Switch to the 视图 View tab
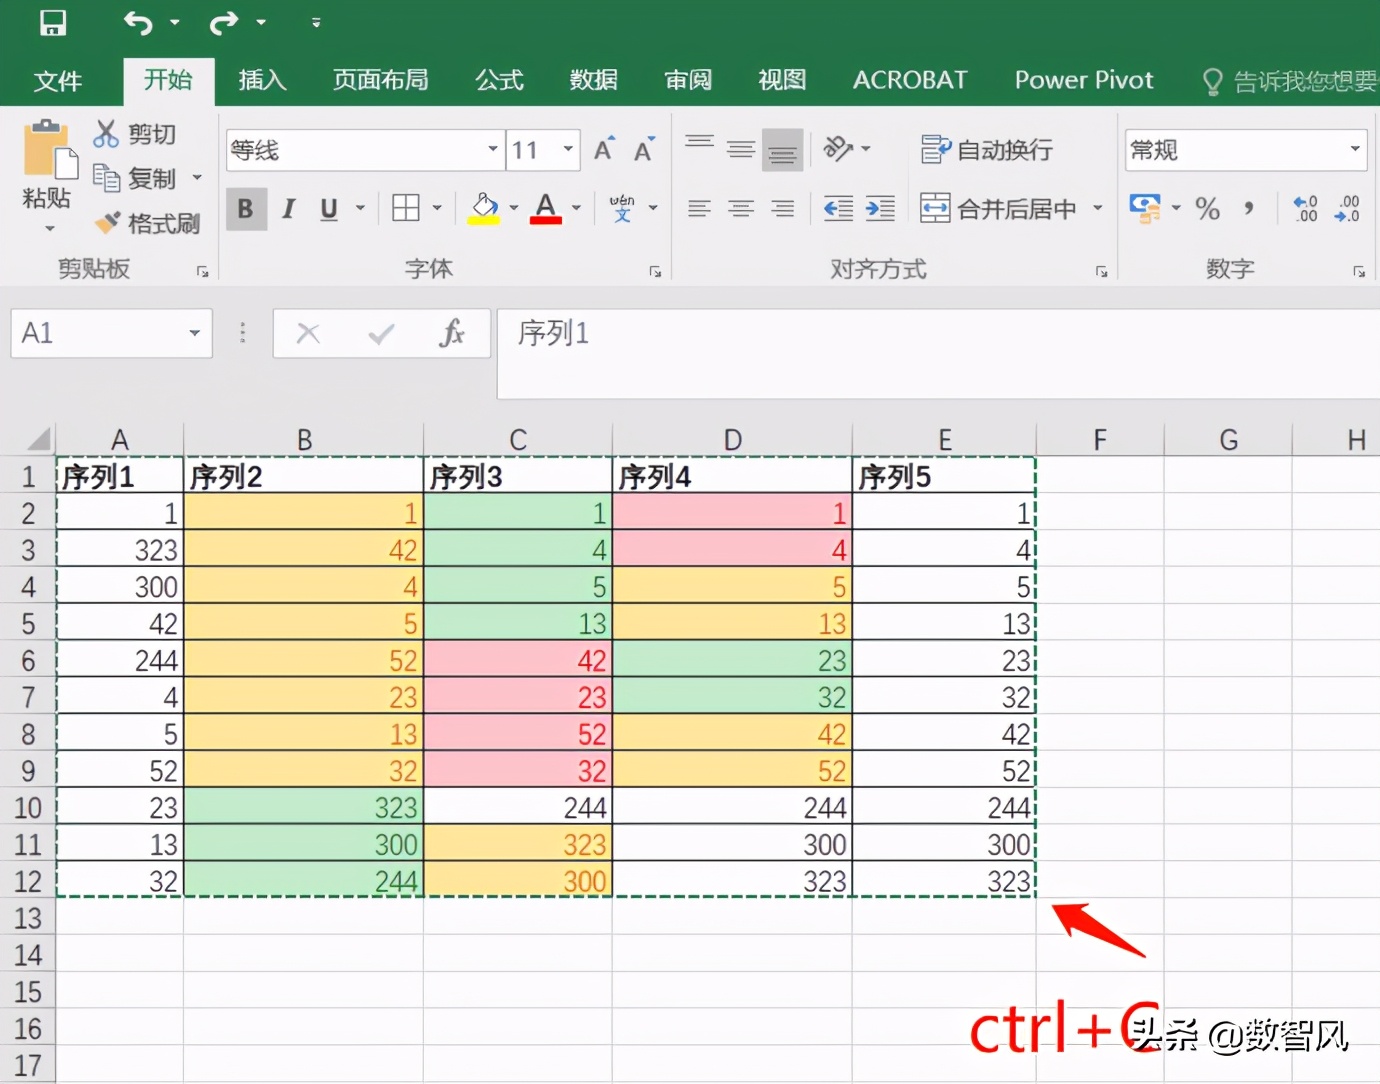 [x=782, y=80]
